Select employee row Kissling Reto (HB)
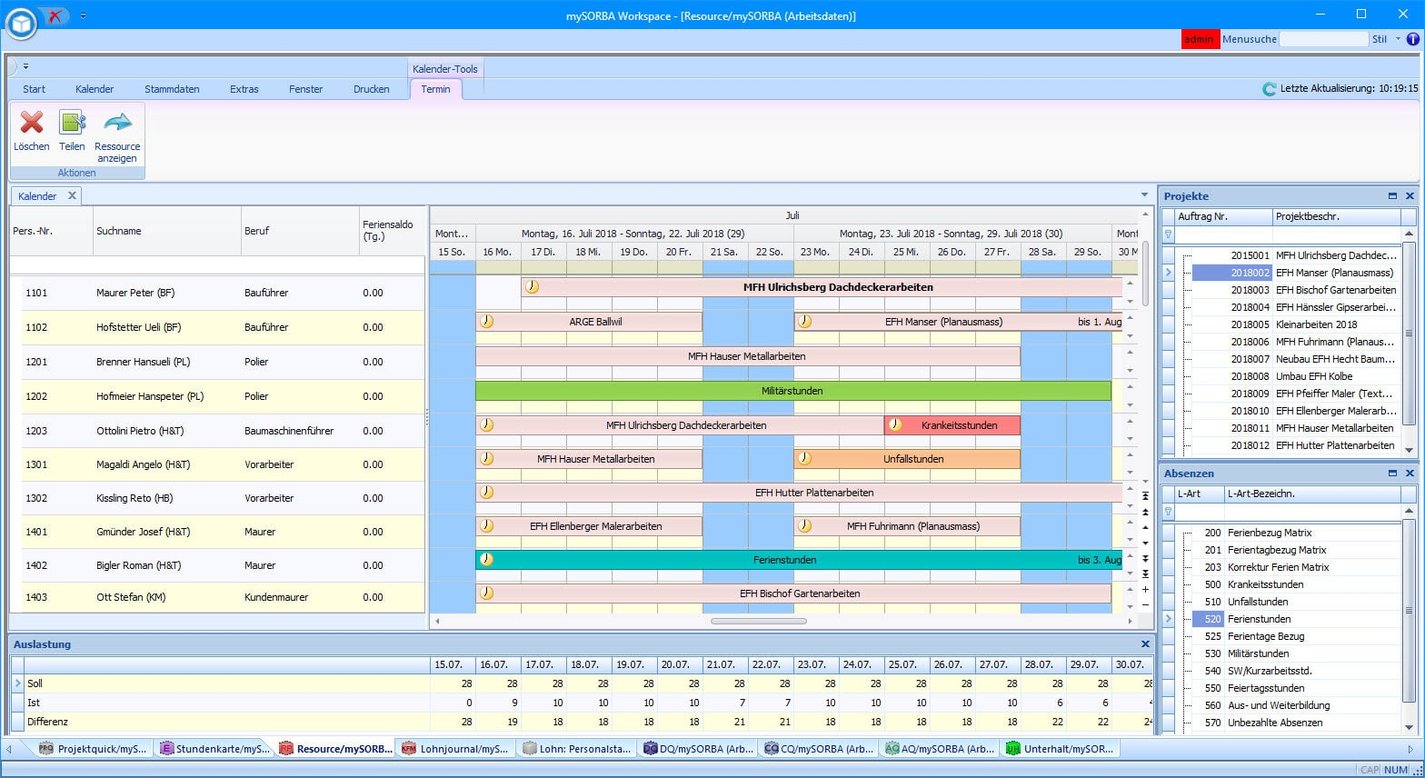 point(217,498)
